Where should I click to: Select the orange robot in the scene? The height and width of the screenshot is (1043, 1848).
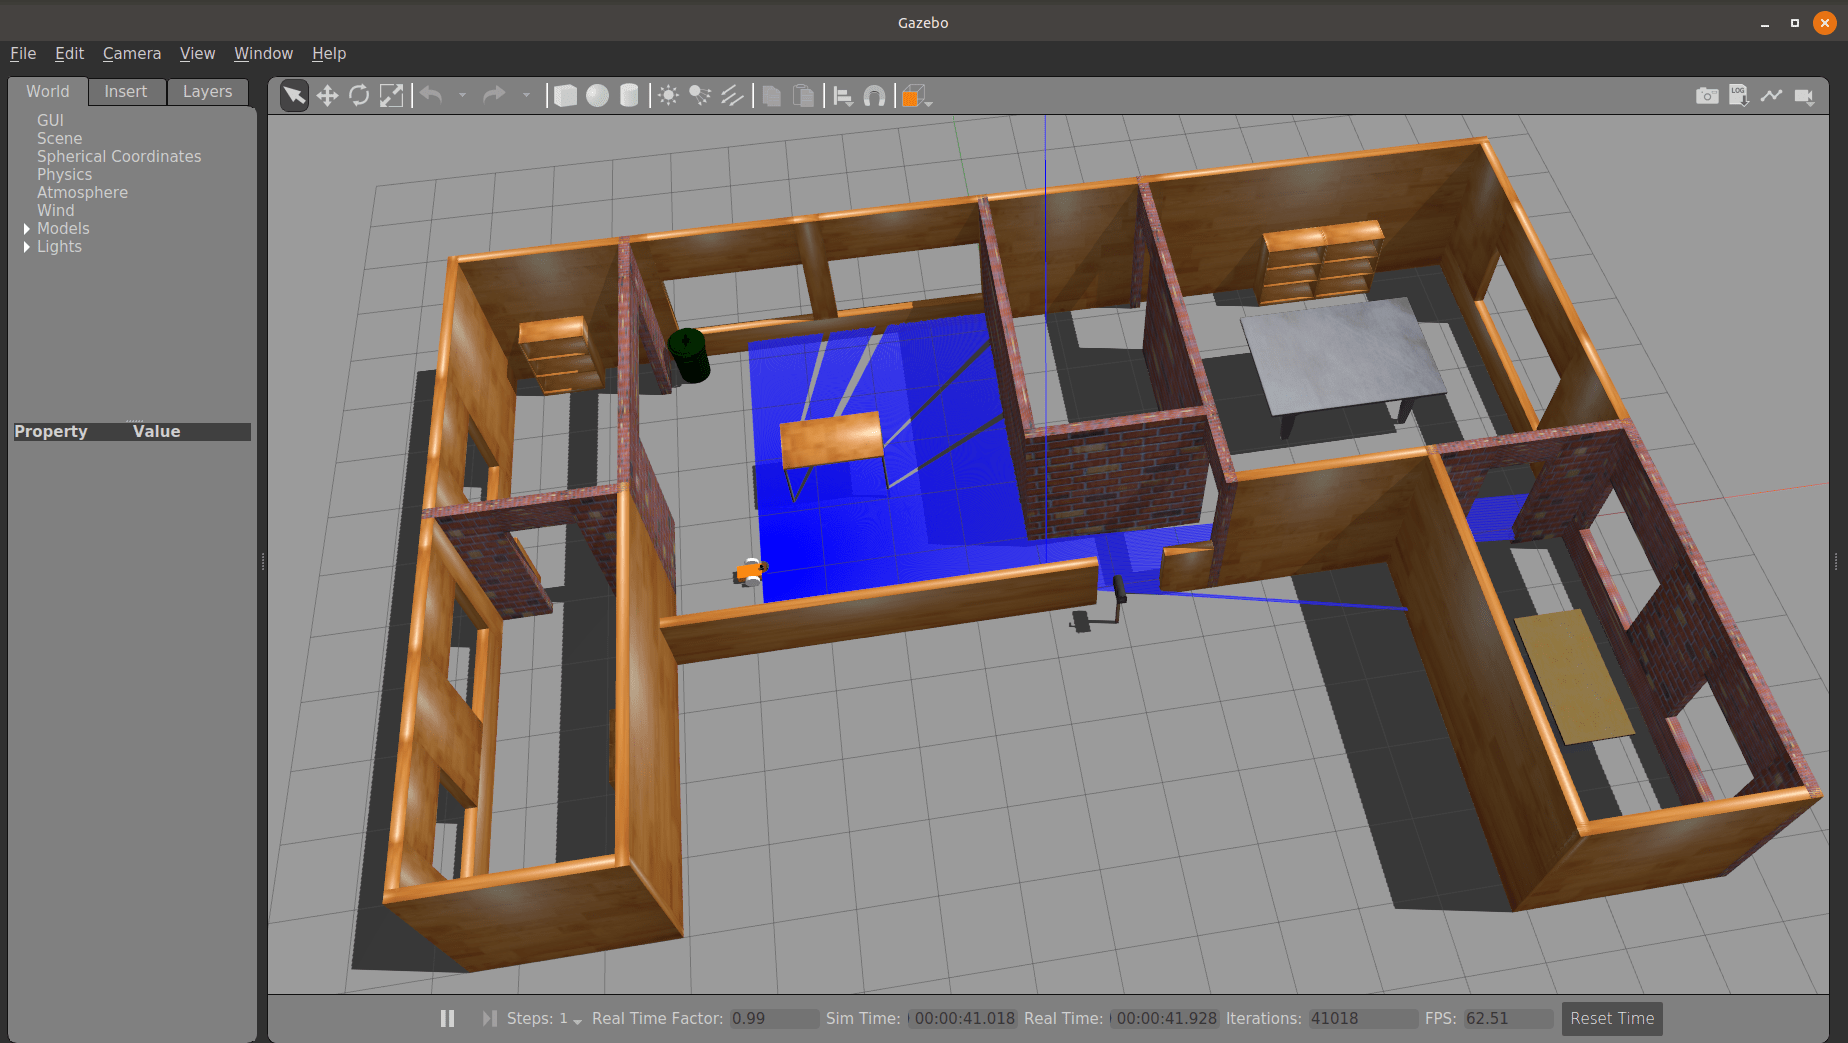click(750, 571)
